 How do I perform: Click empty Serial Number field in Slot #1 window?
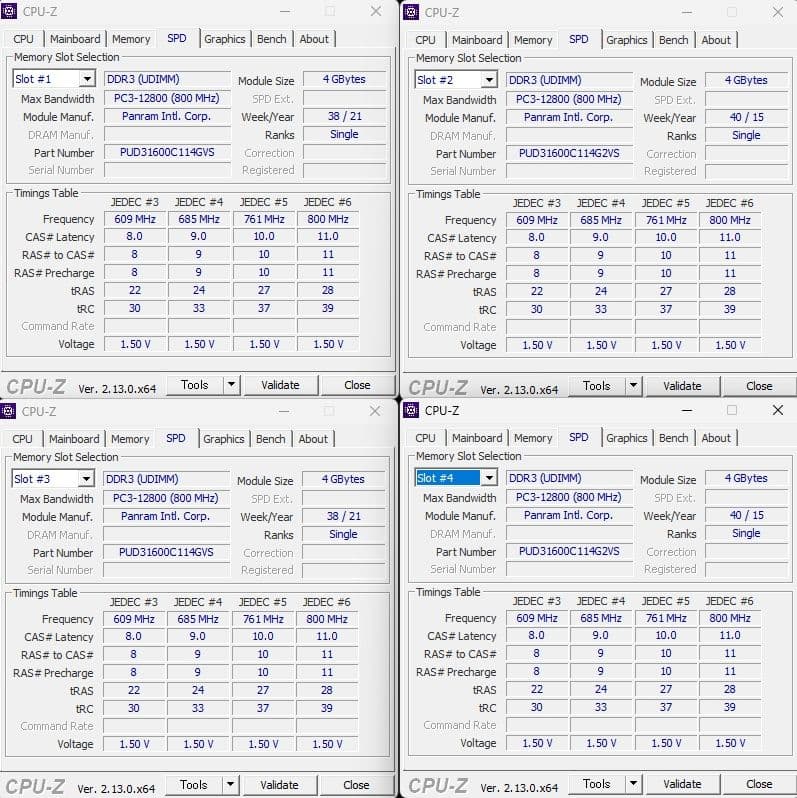[167, 170]
